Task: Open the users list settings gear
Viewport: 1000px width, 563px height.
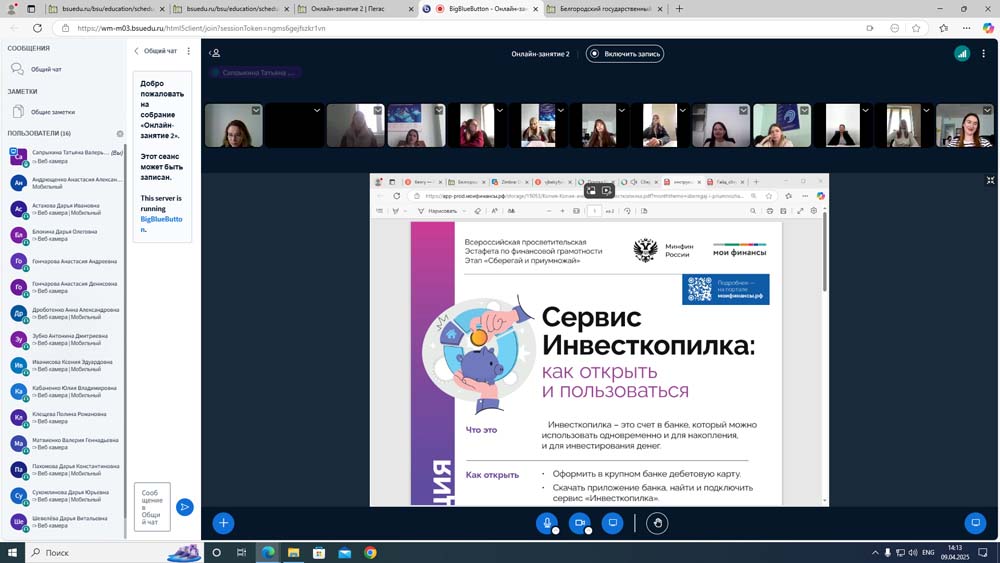Action: (120, 134)
